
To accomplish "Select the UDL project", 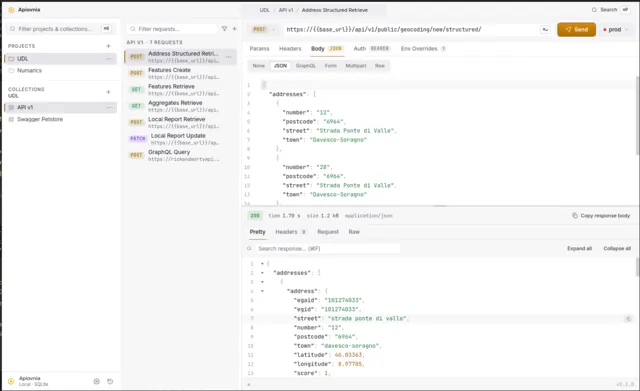I will pyautogui.click(x=60, y=59).
